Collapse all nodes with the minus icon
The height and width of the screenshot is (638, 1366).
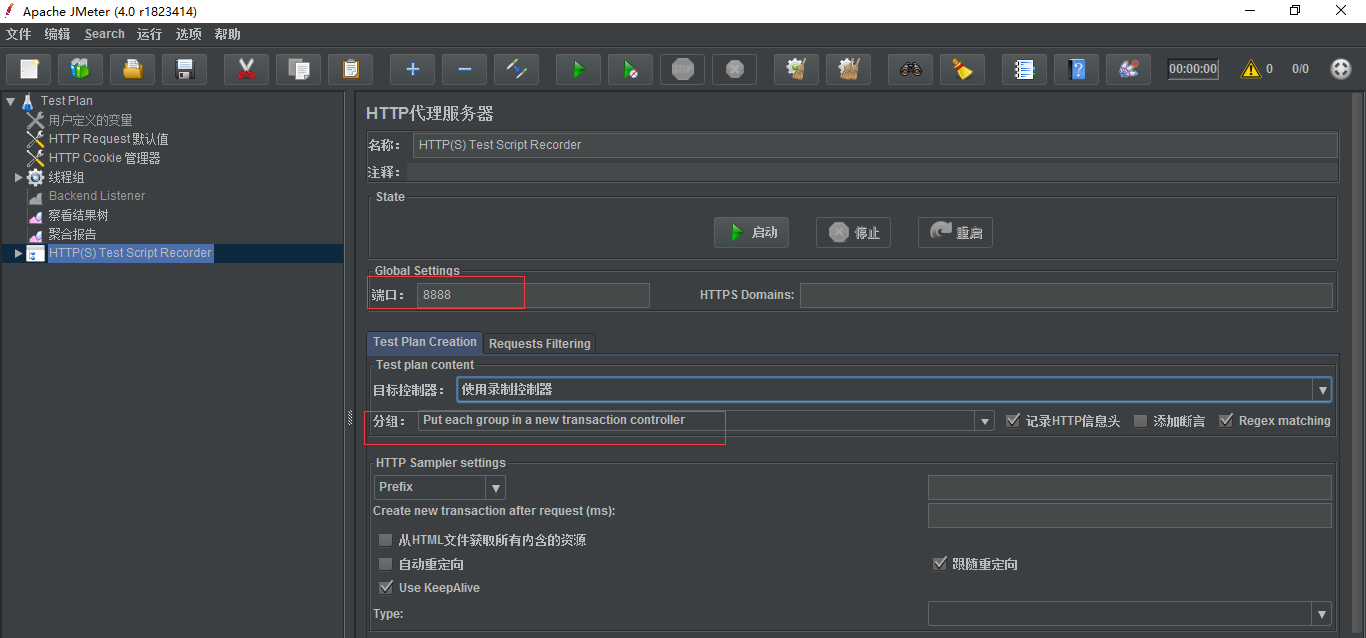coord(464,69)
